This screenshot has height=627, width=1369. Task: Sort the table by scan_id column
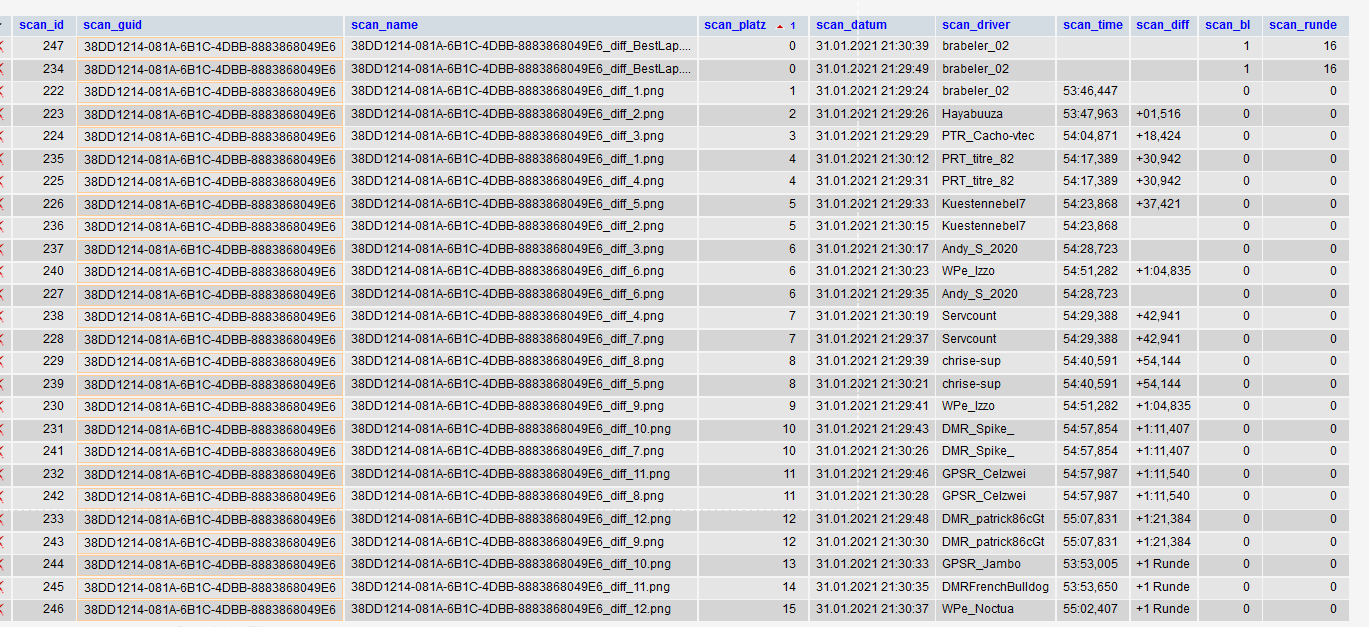pyautogui.click(x=41, y=25)
